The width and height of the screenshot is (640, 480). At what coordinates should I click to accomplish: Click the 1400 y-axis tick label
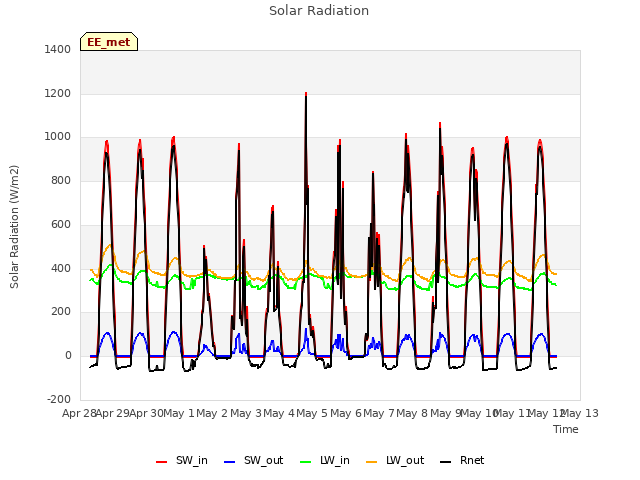(58, 49)
